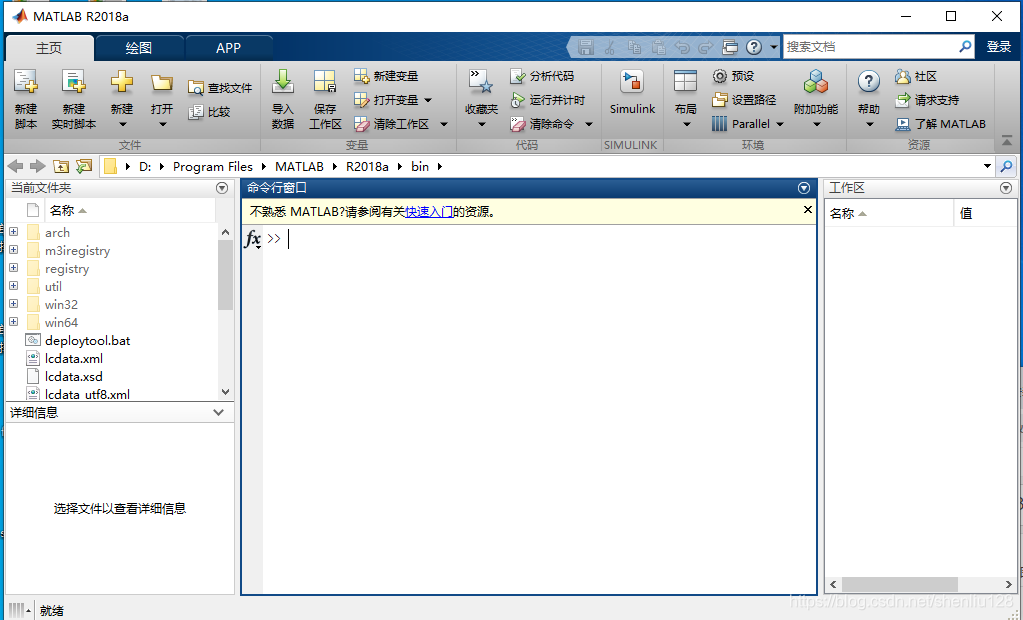1023x620 pixels.
Task: Click 清除命令 (Clear Commands)
Action: (x=542, y=124)
